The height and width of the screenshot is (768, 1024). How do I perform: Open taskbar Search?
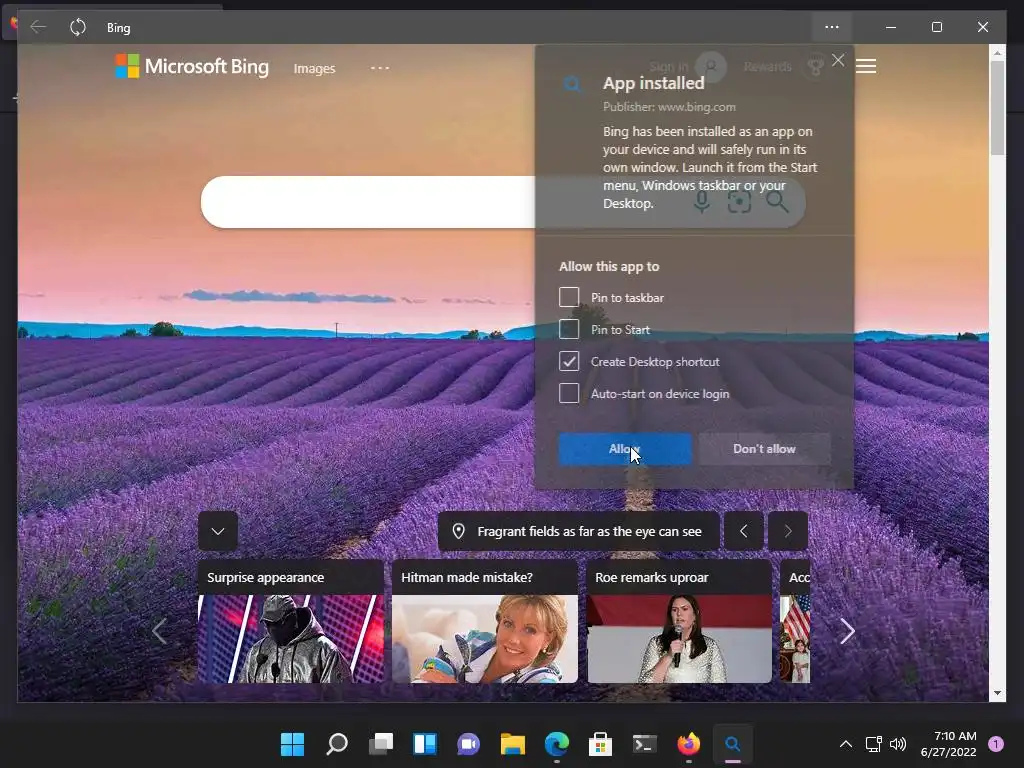[337, 744]
